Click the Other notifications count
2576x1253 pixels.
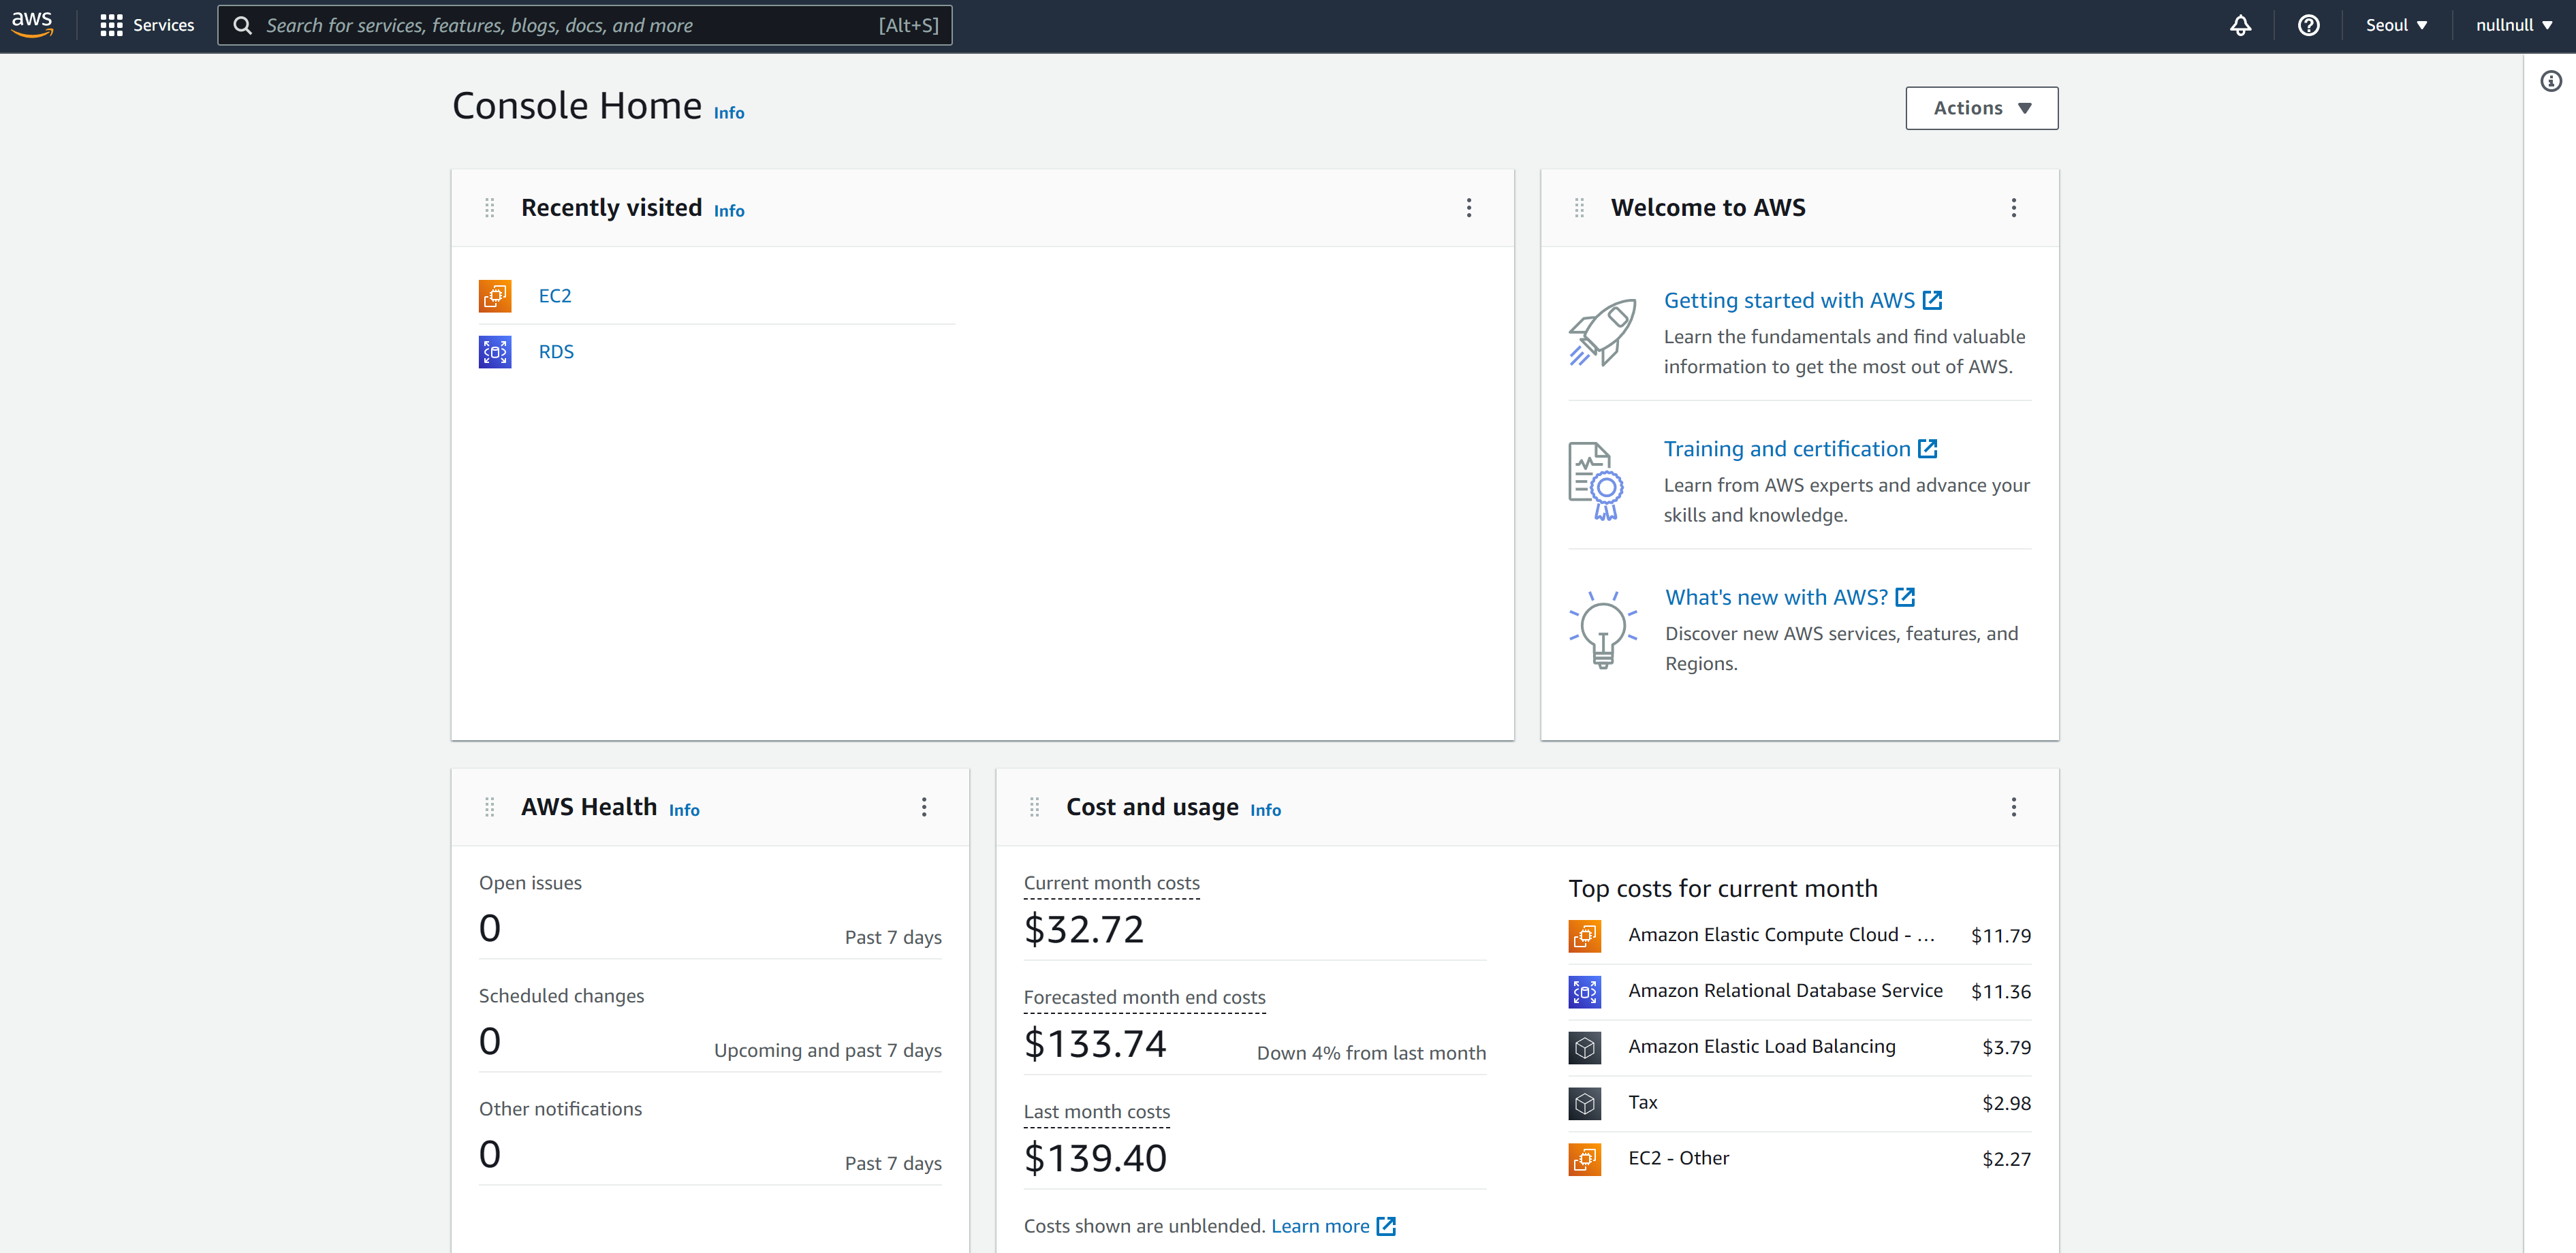pos(490,1155)
